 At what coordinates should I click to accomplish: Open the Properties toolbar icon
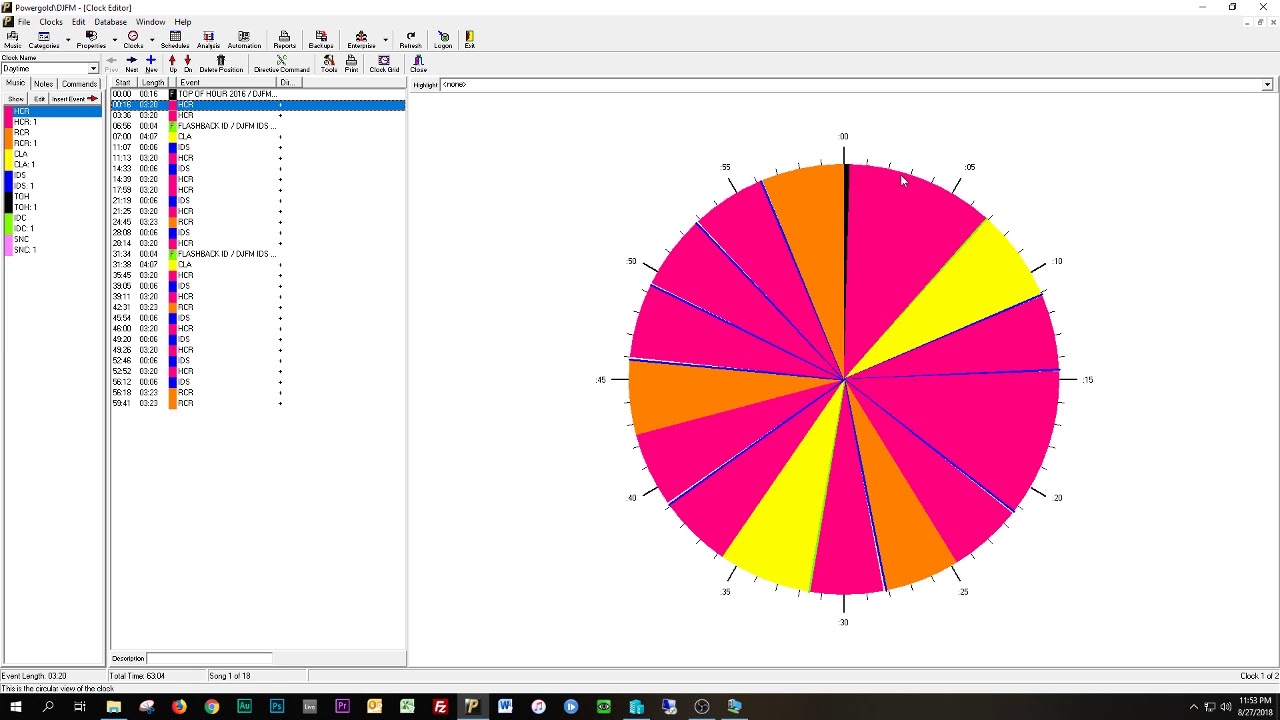[91, 39]
